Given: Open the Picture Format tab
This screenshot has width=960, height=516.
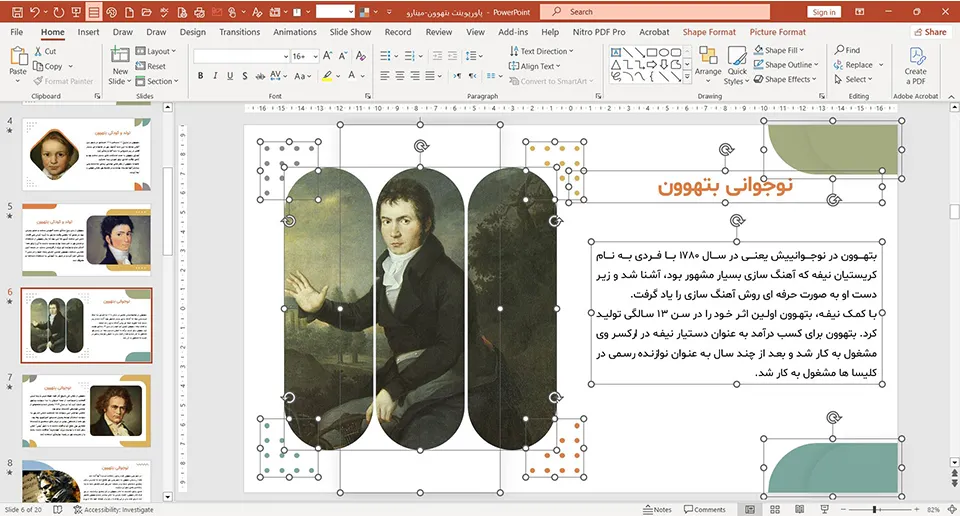Looking at the screenshot, I should (778, 32).
